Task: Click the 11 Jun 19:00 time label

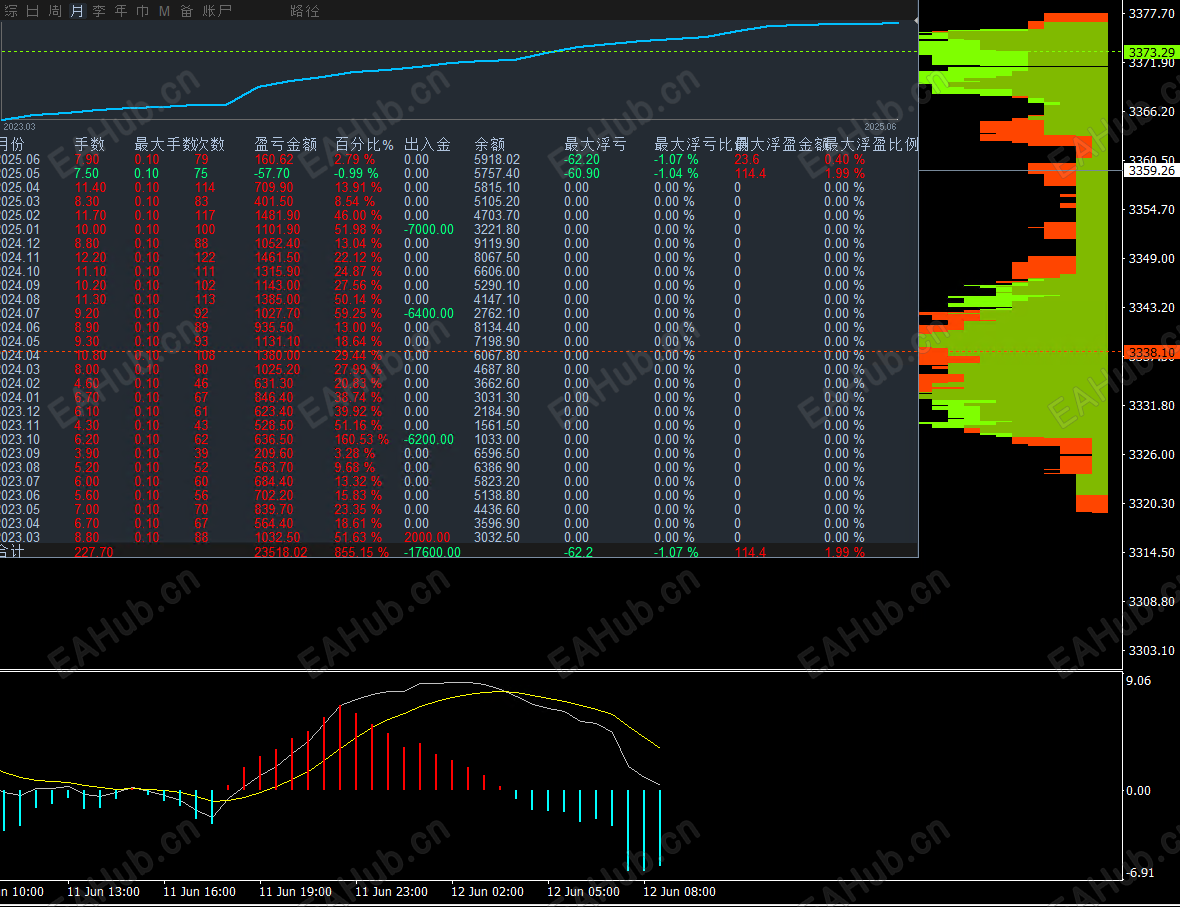Action: point(295,892)
